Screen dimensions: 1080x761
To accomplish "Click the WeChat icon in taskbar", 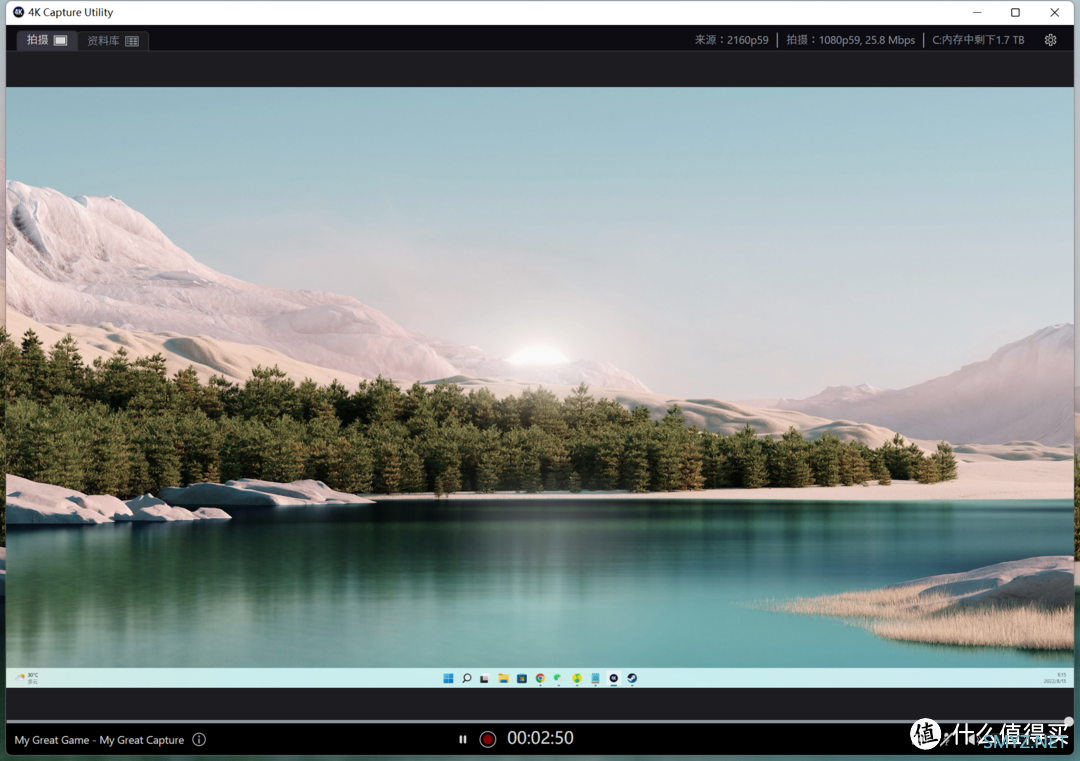I will click(x=558, y=678).
